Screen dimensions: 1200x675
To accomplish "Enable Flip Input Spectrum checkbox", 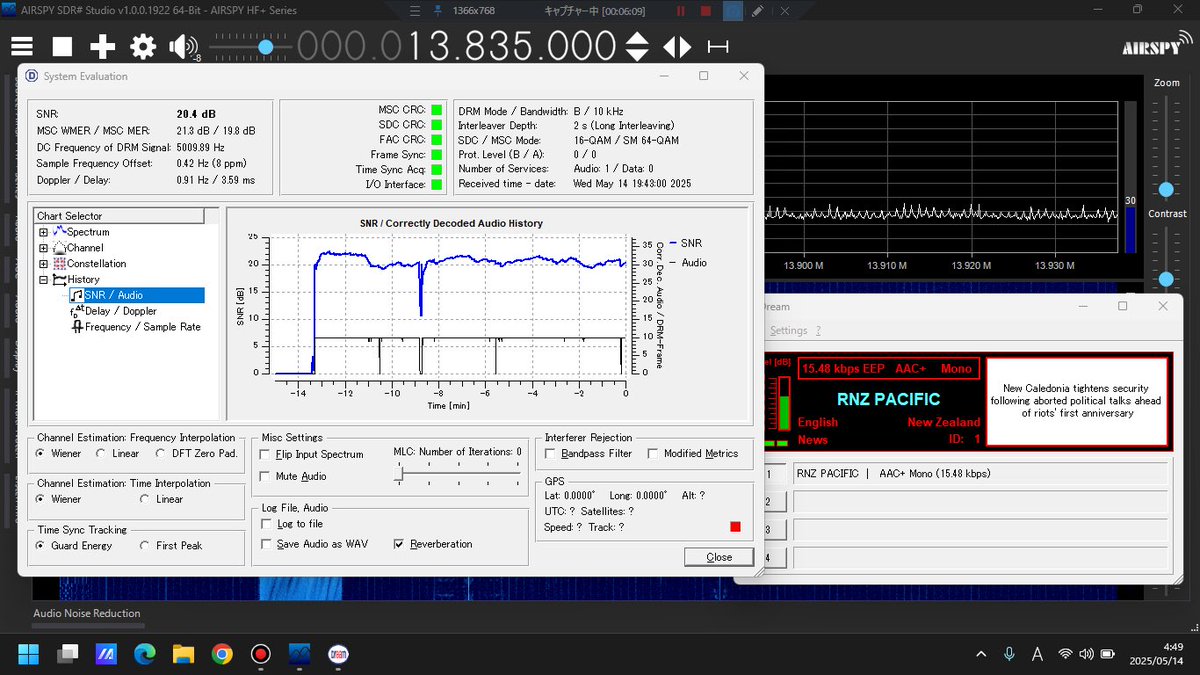I will (265, 454).
